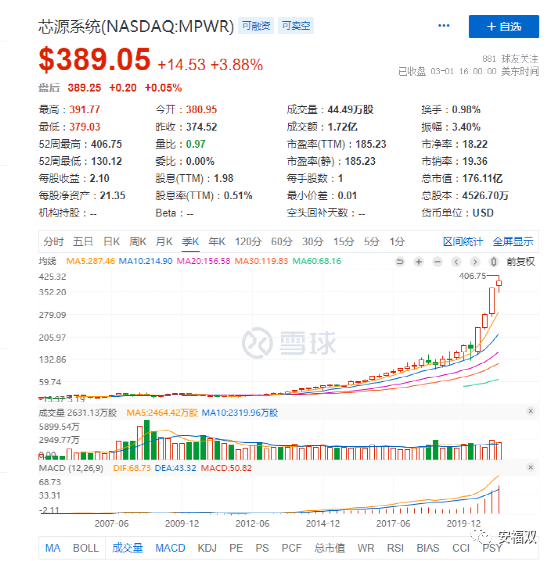This screenshot has width=554, height=561.
Task: Click the MA5:287.46 legend value
Action: pos(91,261)
